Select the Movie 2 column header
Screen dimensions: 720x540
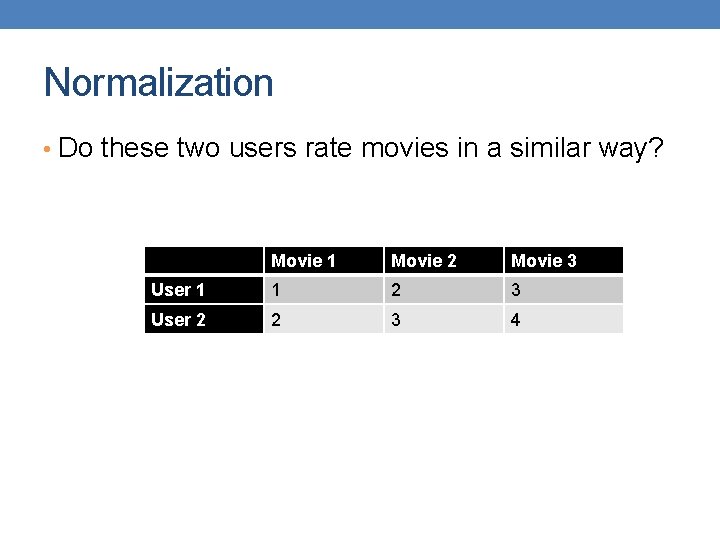444,260
